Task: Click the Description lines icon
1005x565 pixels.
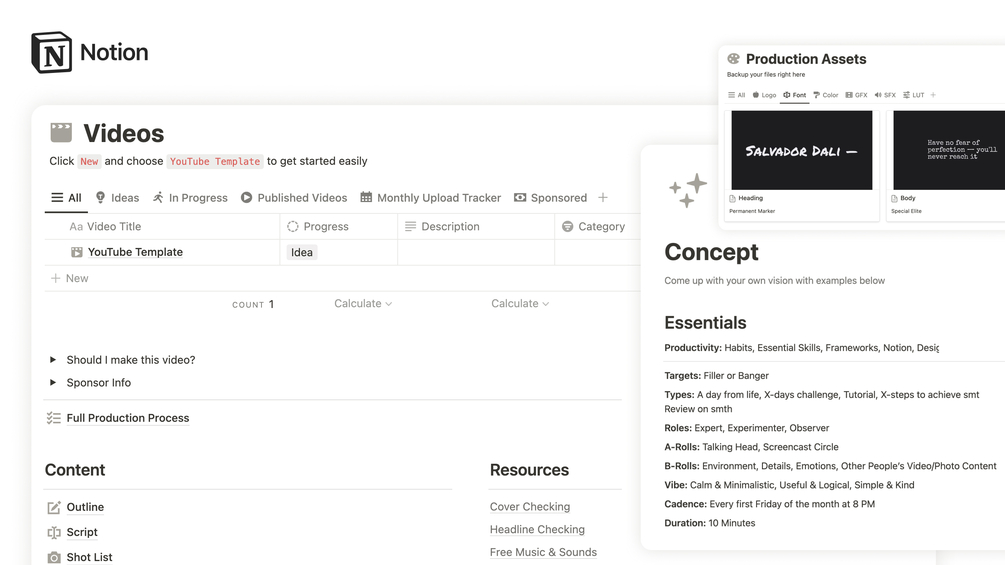Action: click(410, 227)
